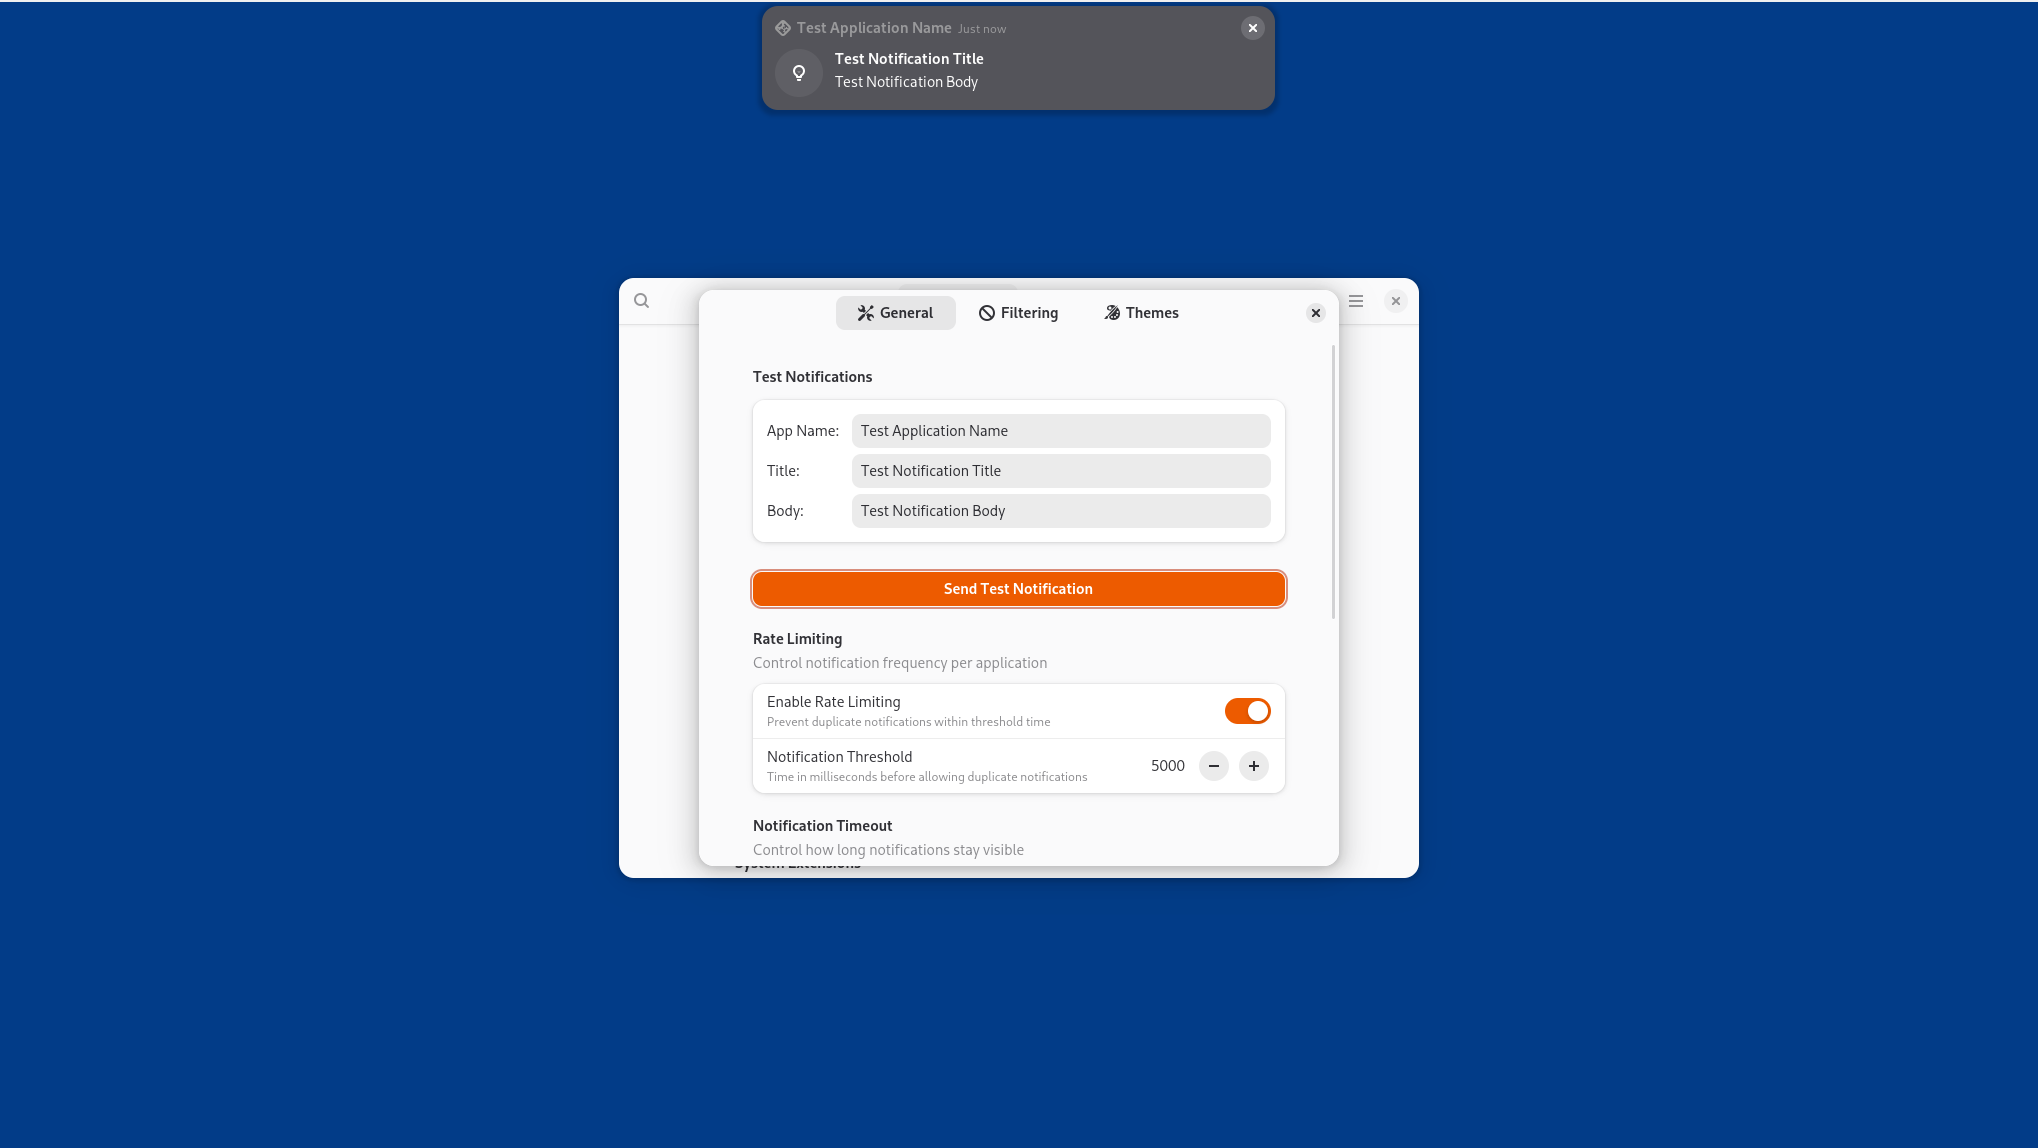Dismiss the test notification banner
This screenshot has width=2038, height=1148.
(x=1252, y=28)
